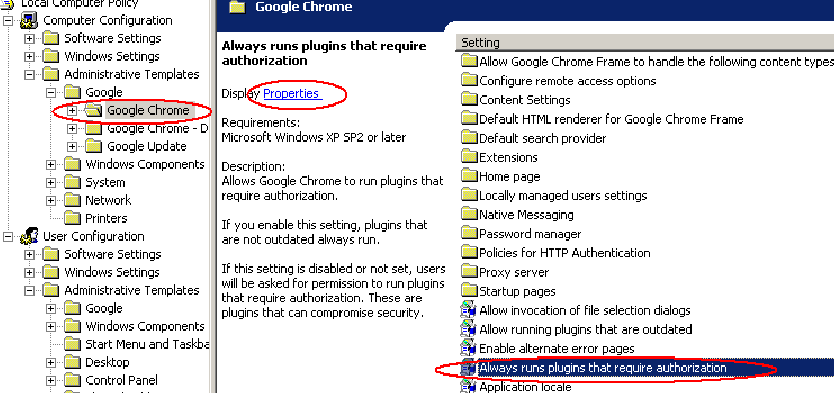Click the Start Menu and Taskbar folder icon

click(72, 344)
